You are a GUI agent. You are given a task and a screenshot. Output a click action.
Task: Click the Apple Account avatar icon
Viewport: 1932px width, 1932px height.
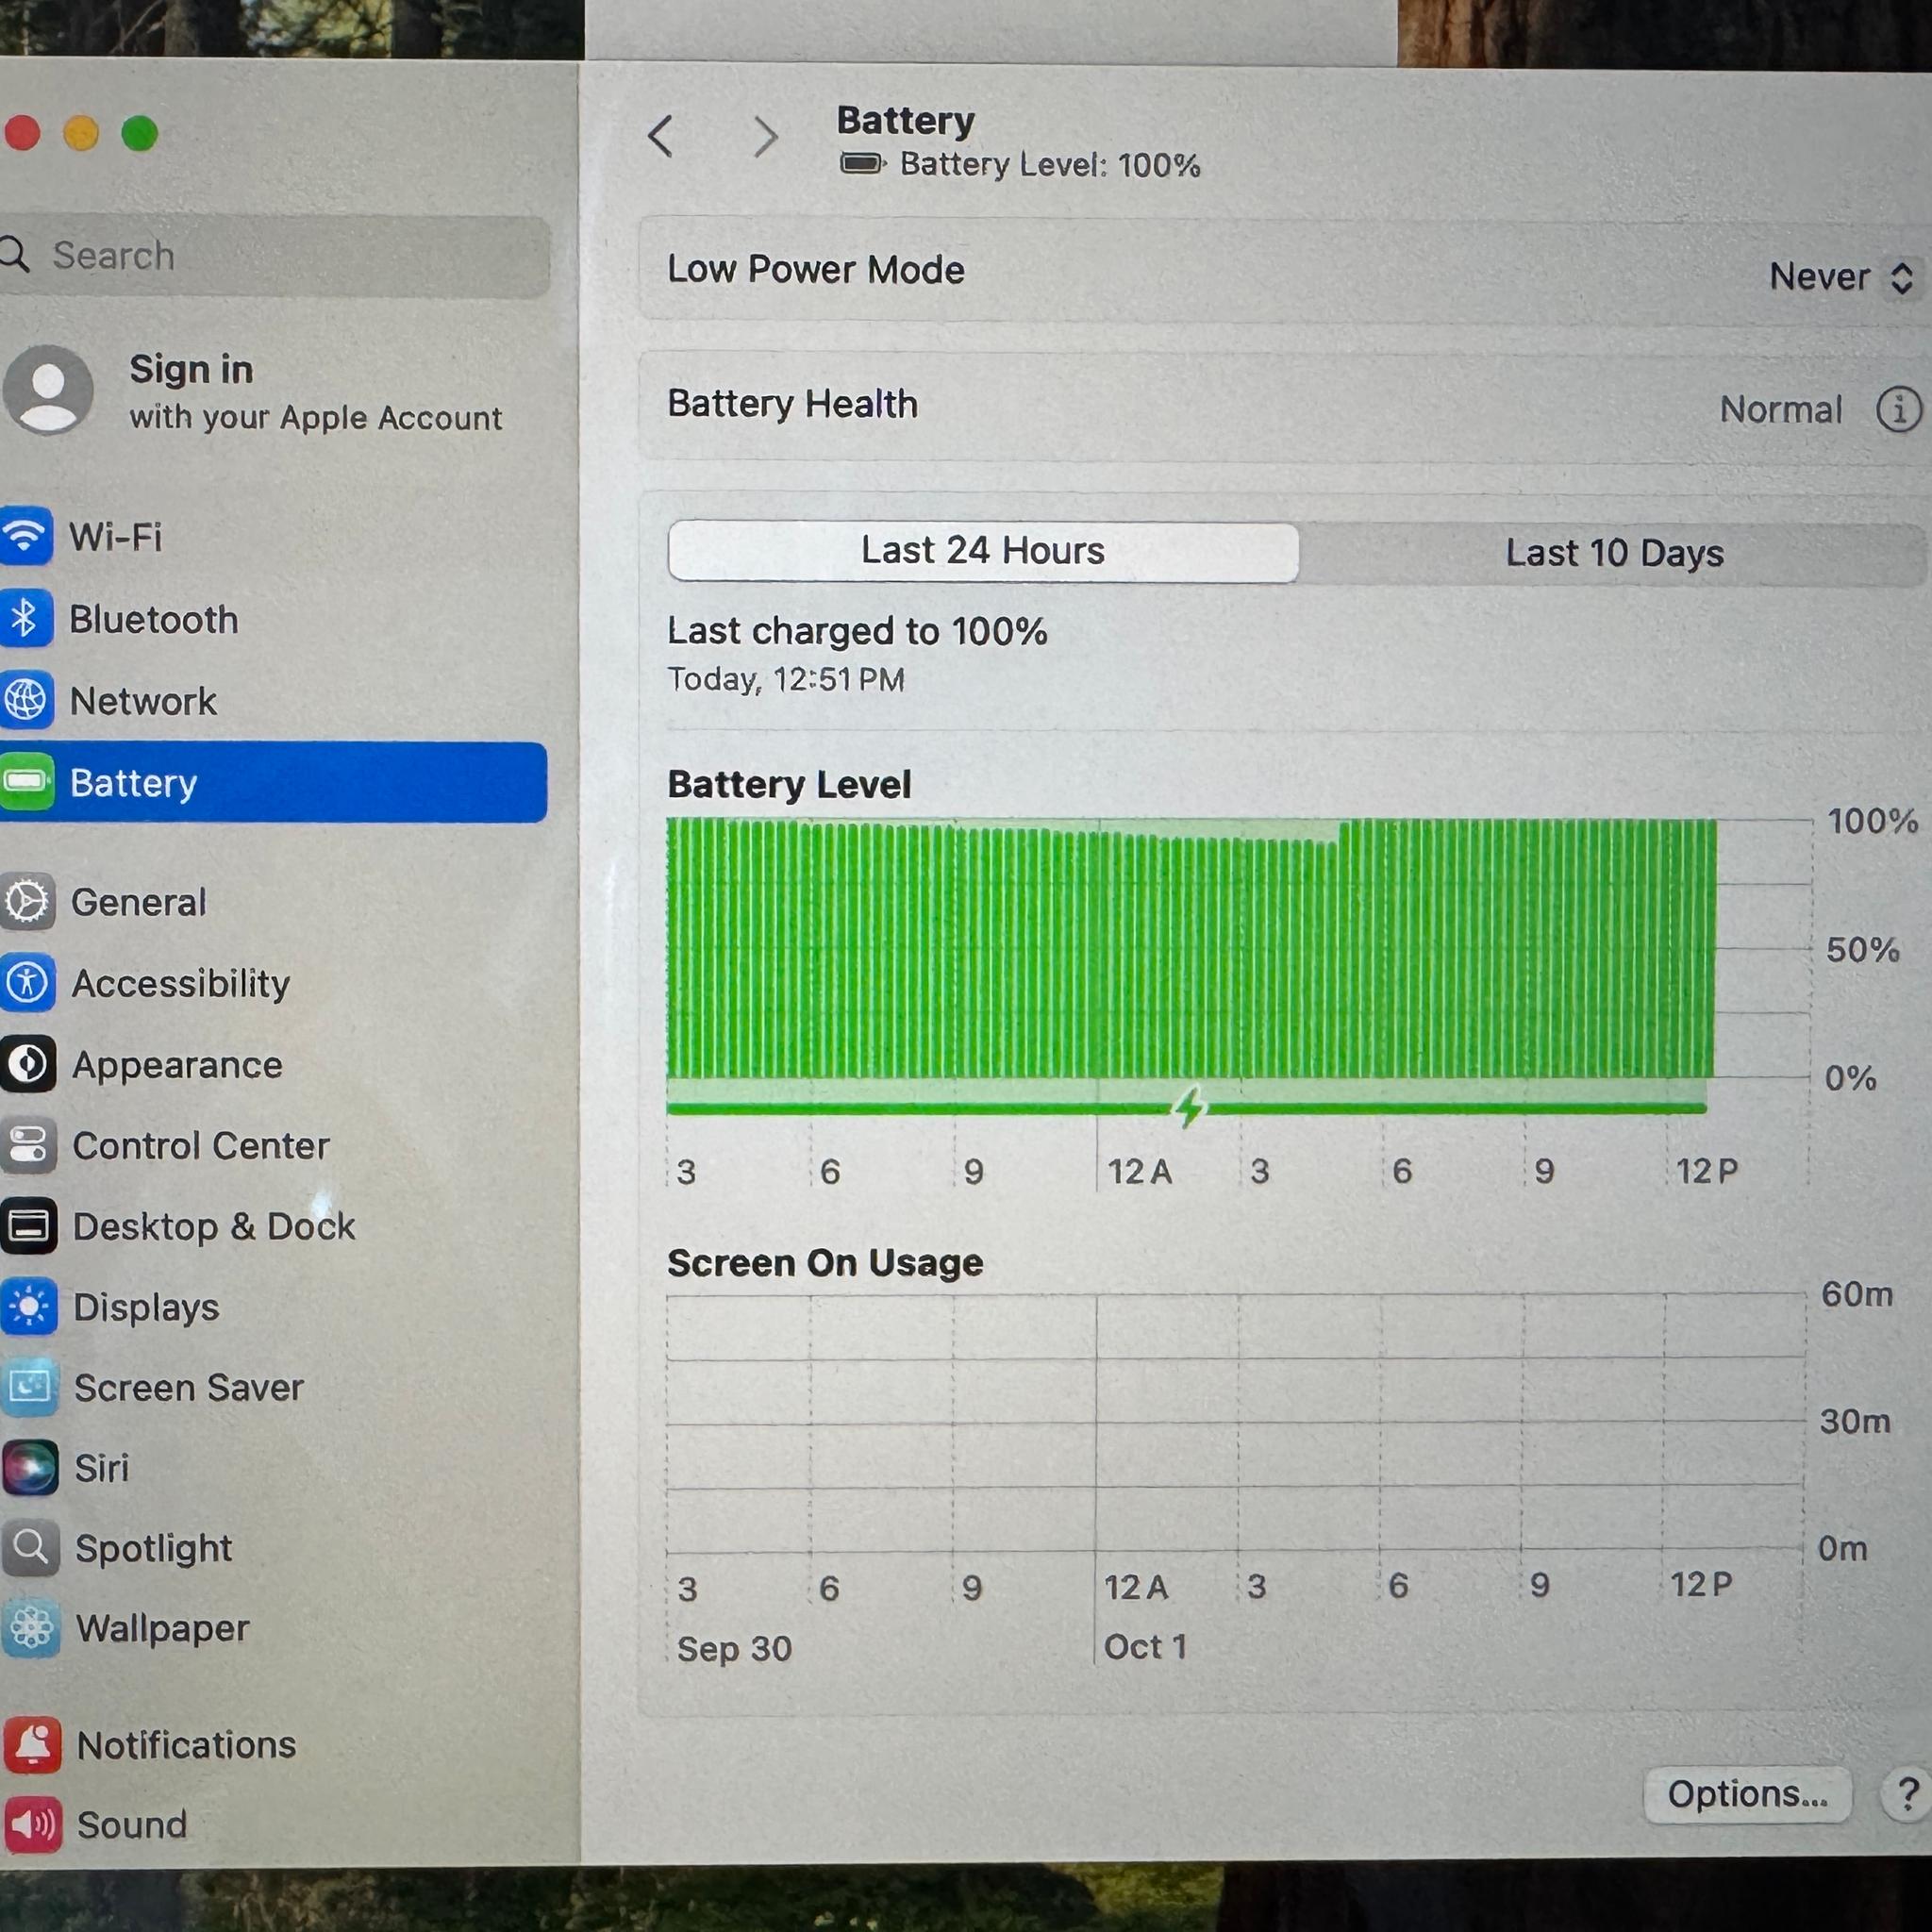click(47, 390)
